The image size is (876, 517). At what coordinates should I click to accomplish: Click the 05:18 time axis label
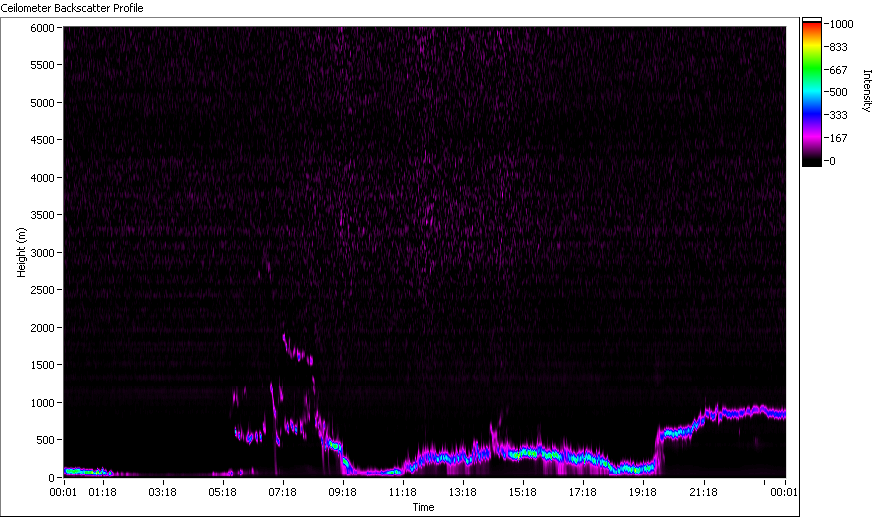222,492
